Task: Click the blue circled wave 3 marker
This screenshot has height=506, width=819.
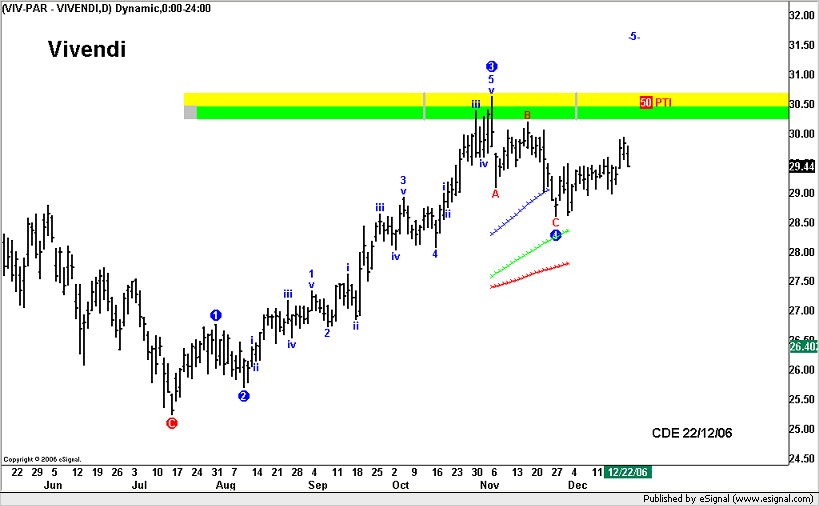Action: [491, 66]
